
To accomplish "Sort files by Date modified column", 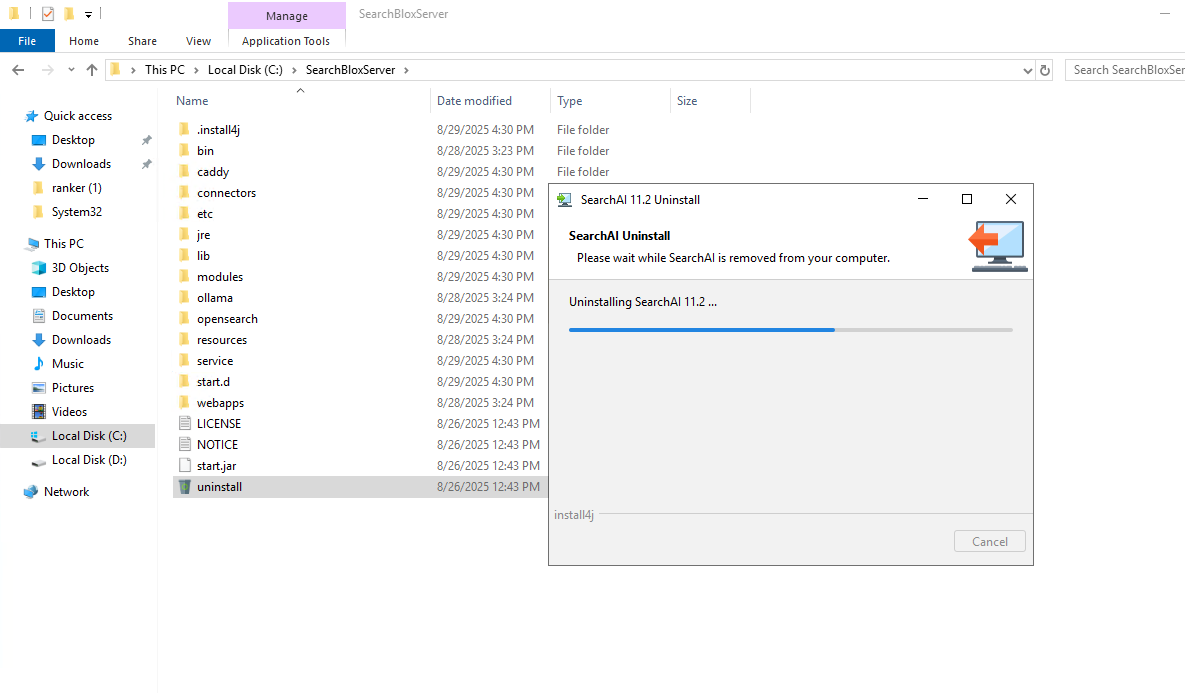I will (491, 101).
